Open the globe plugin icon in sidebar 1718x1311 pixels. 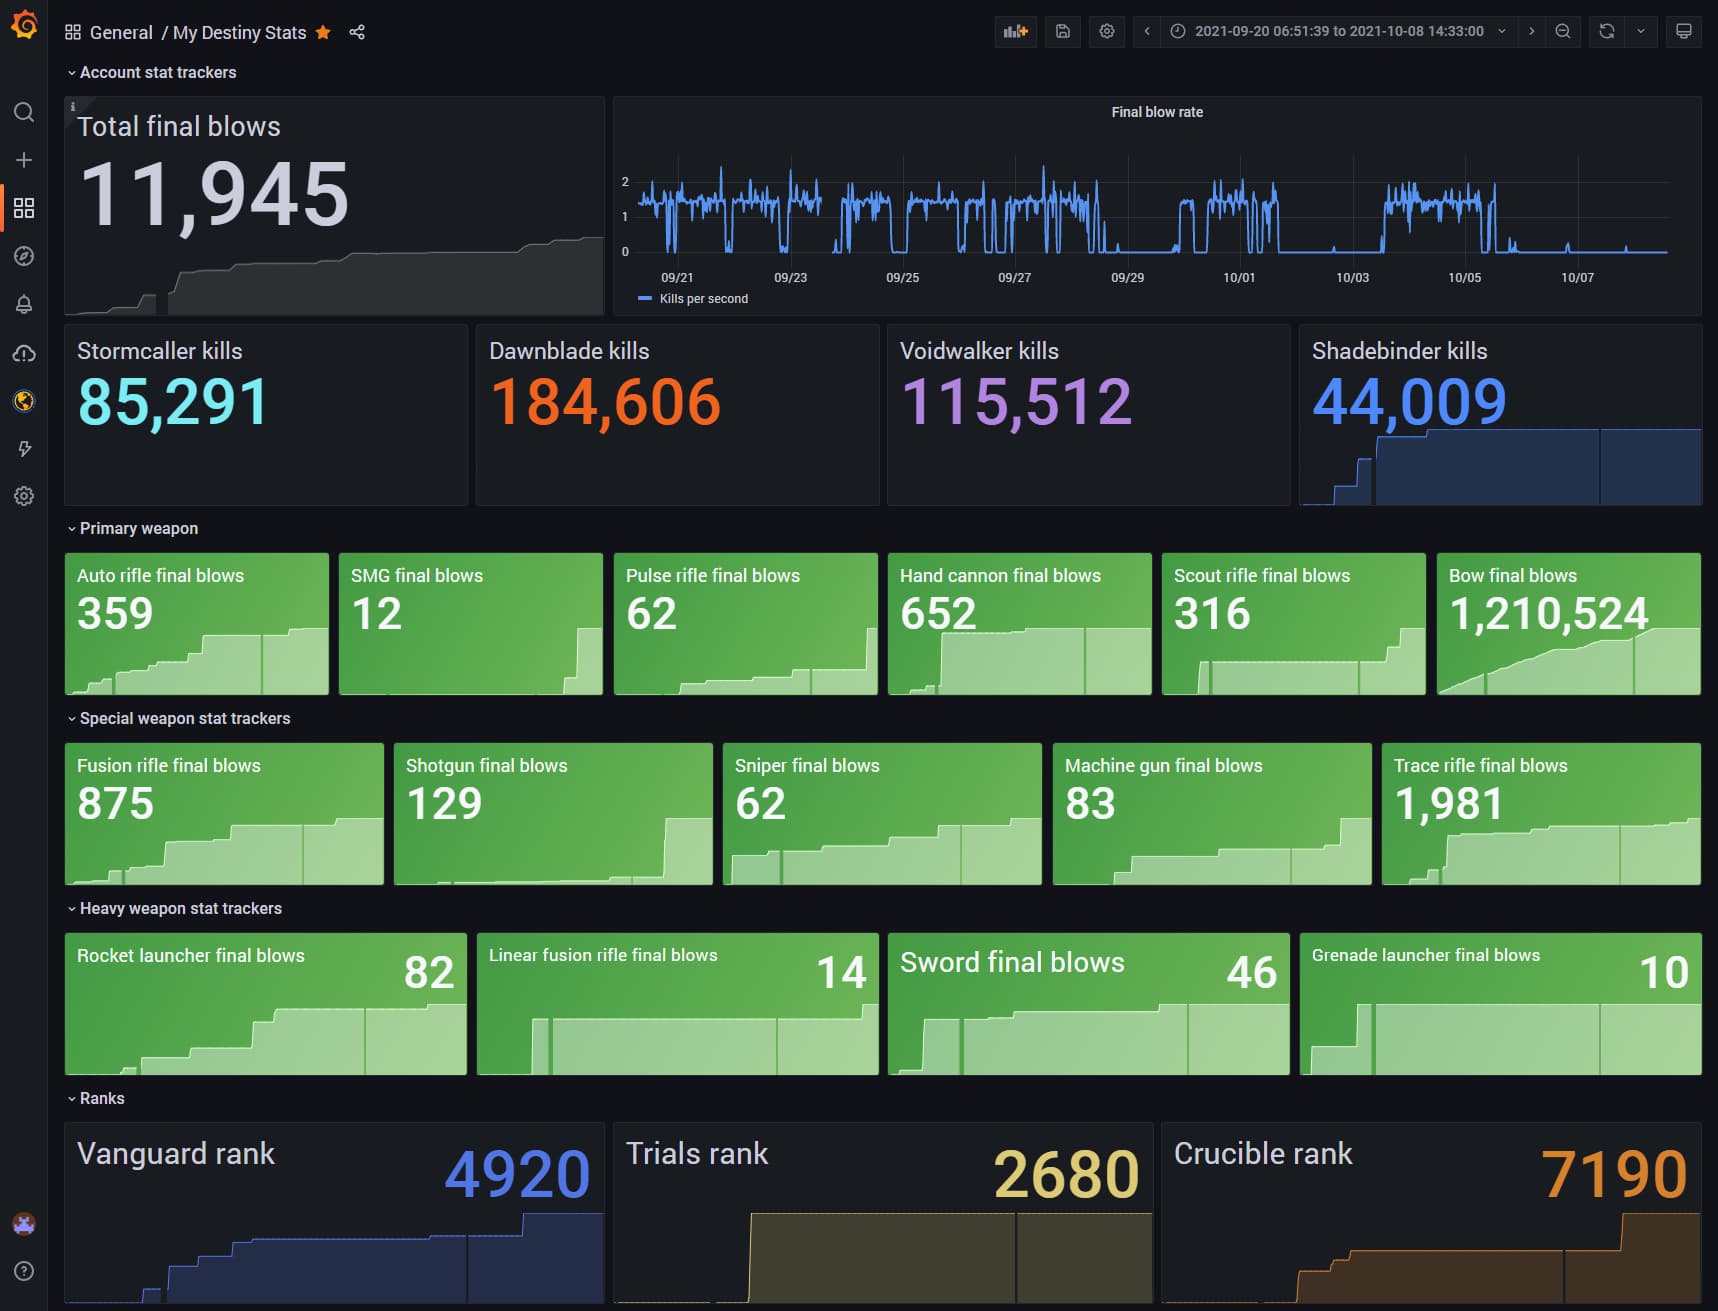click(24, 401)
